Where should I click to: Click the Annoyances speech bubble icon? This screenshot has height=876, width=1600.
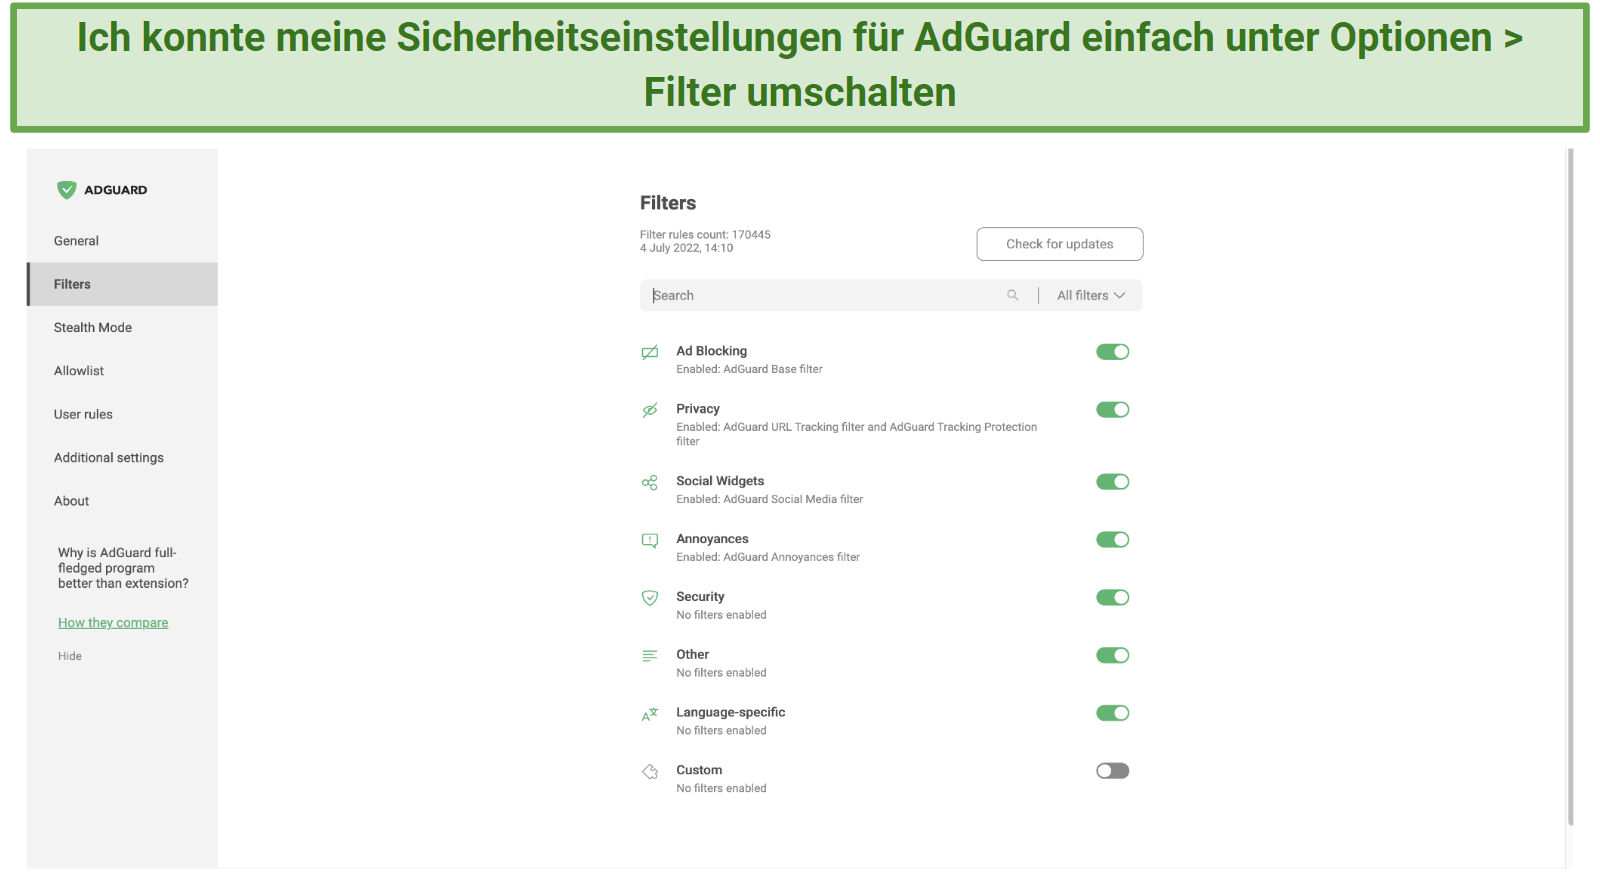tap(650, 540)
